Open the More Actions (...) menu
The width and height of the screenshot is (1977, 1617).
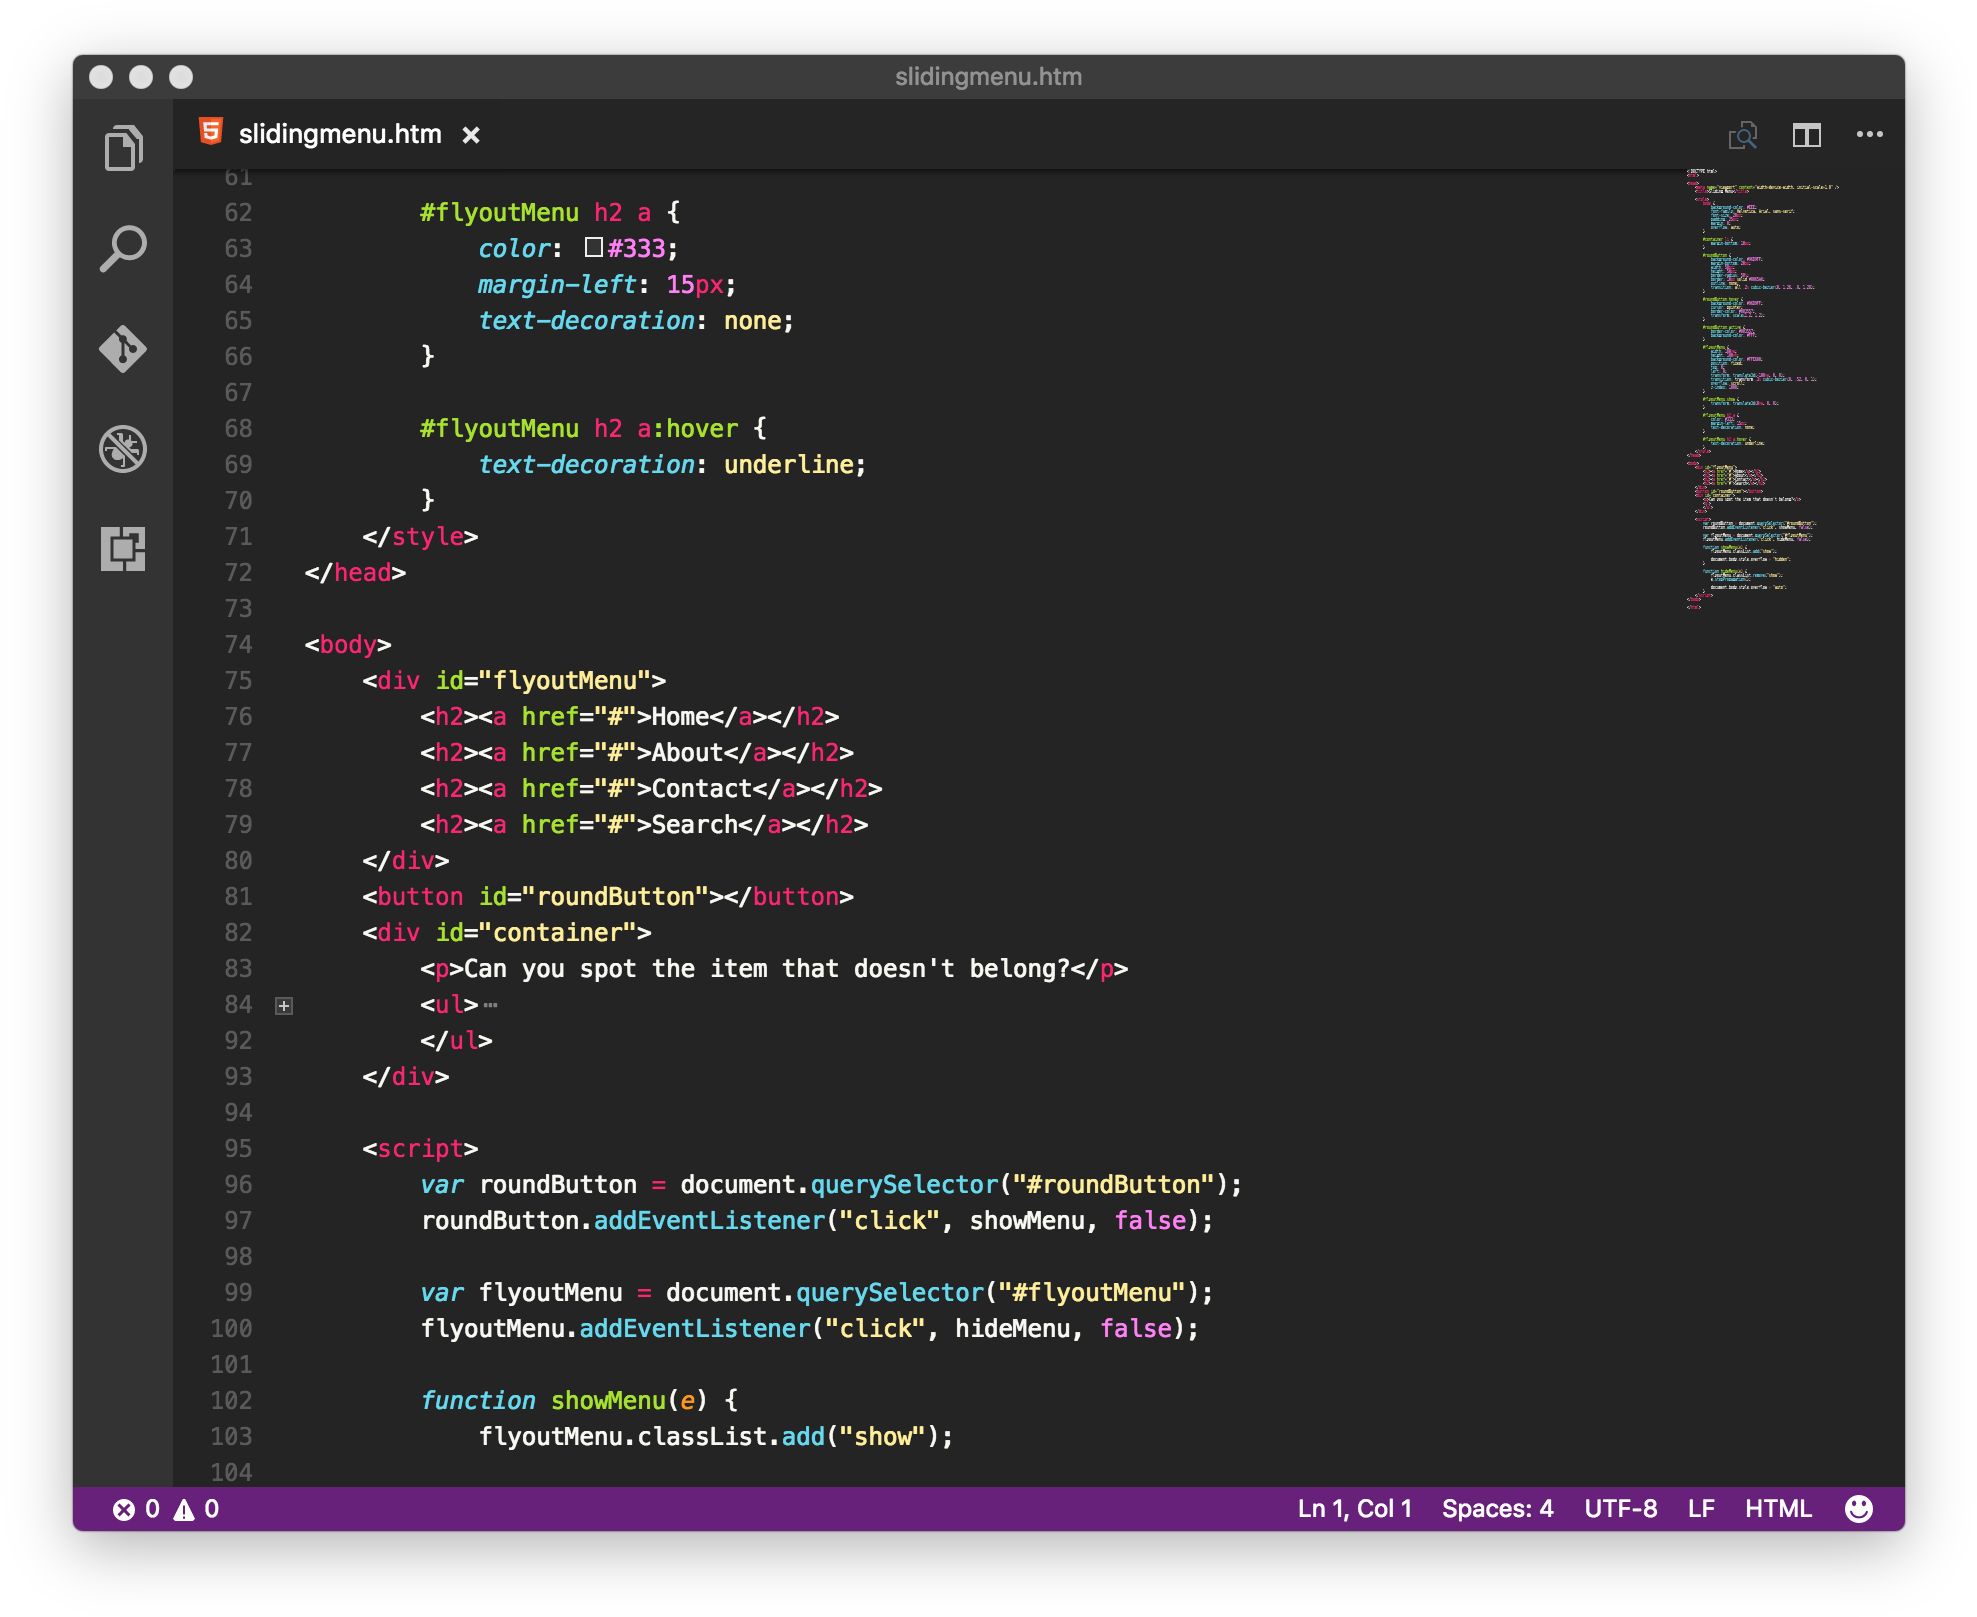(x=1869, y=135)
